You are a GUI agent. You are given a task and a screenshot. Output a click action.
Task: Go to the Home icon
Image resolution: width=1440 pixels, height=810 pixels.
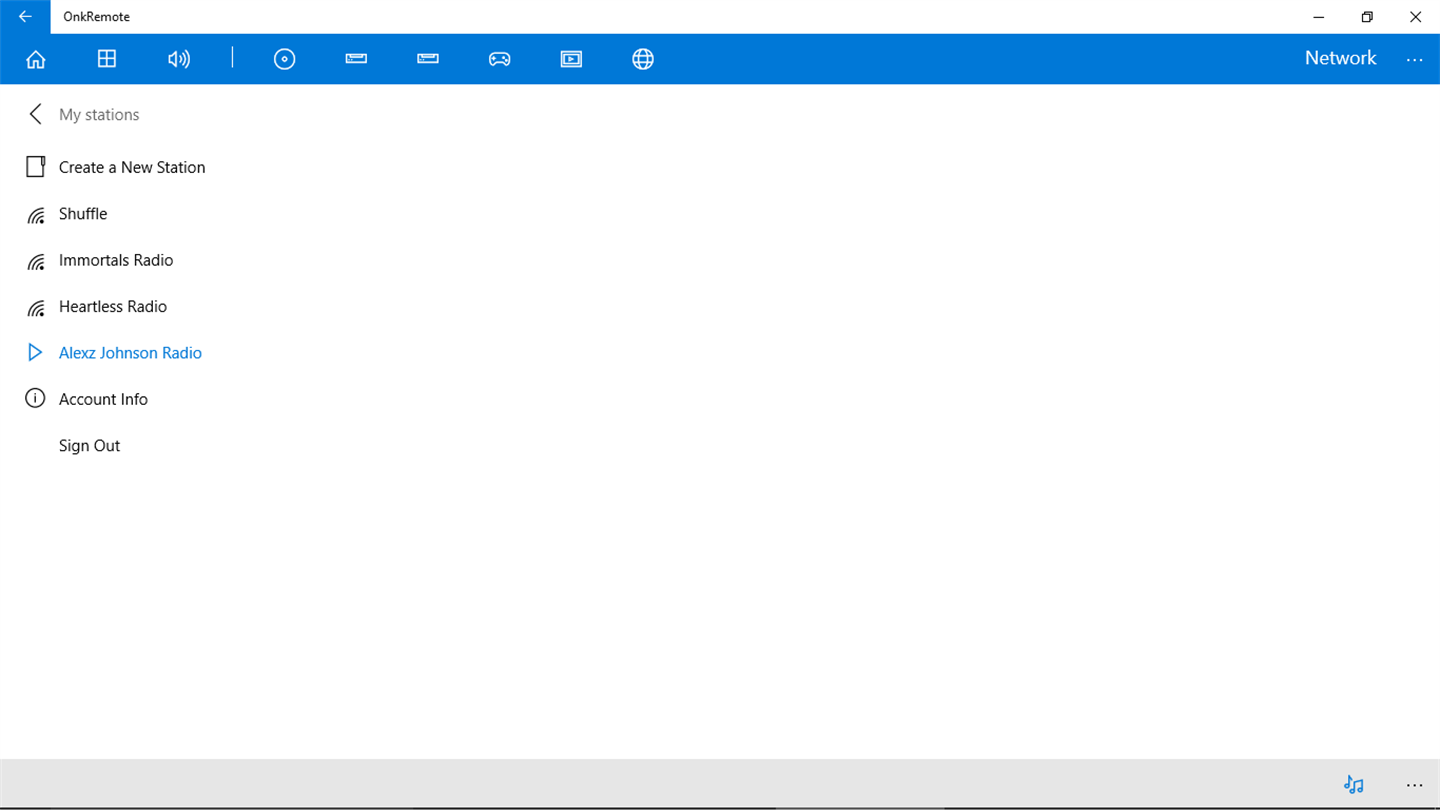pos(36,59)
